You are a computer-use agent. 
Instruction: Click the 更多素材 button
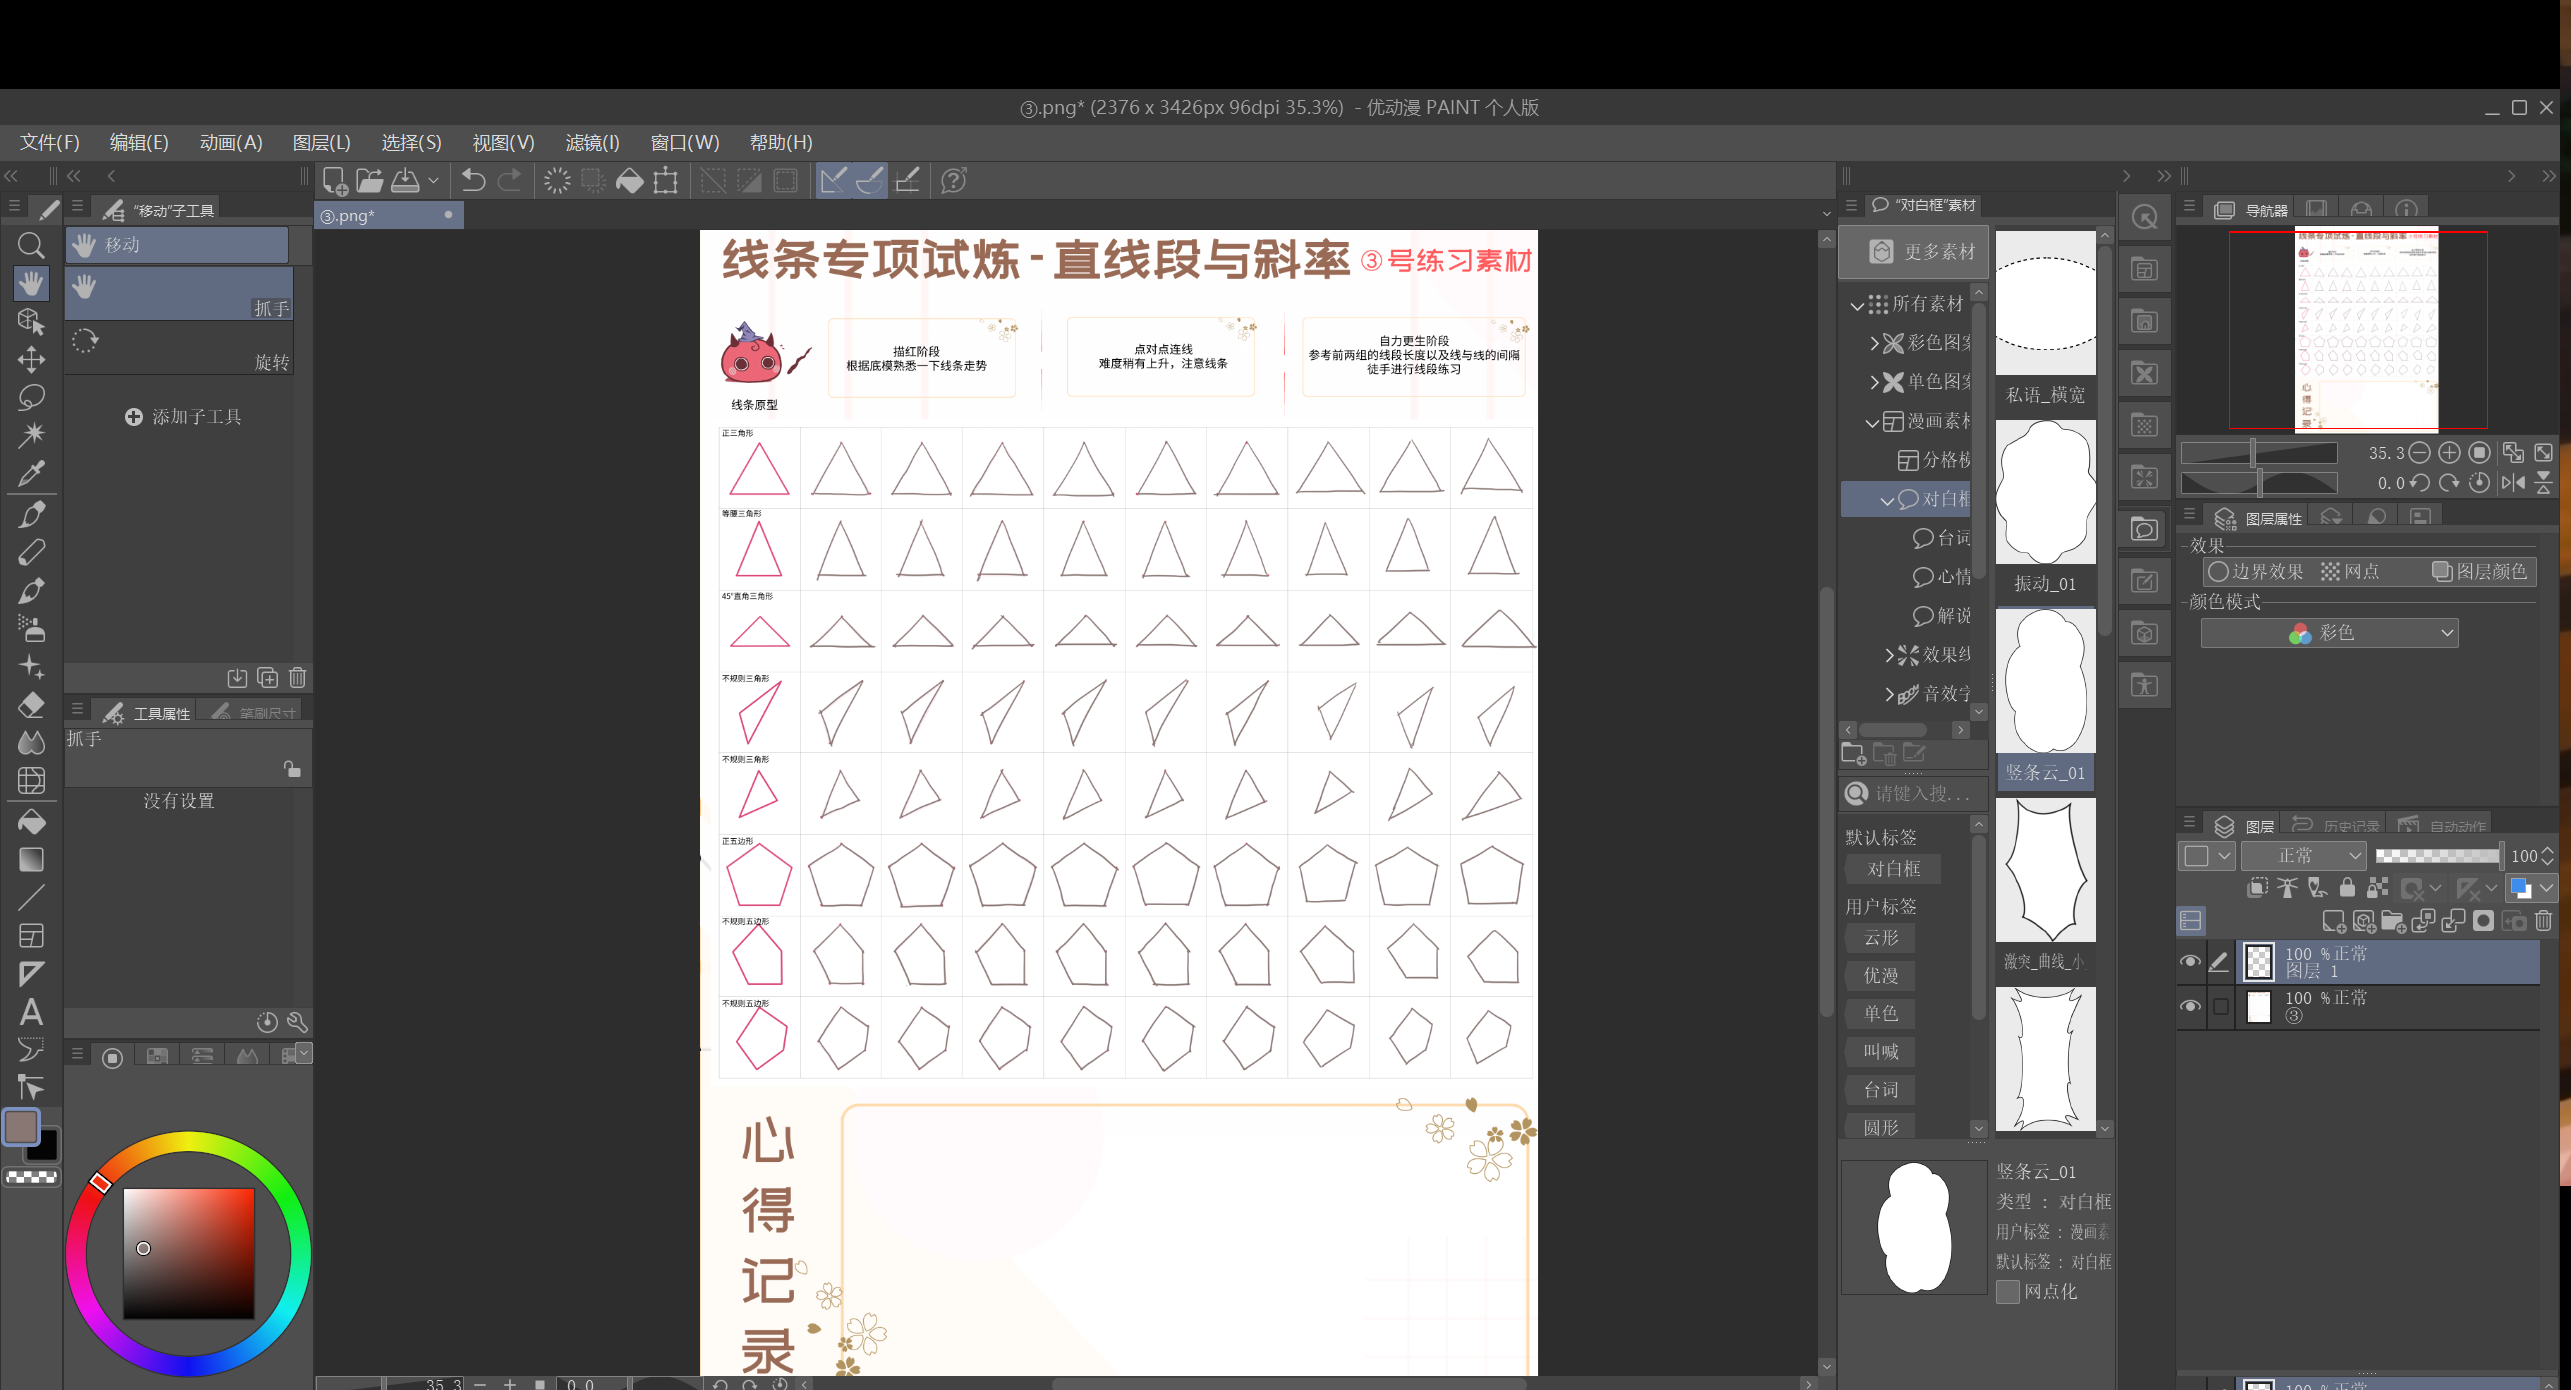(1914, 252)
